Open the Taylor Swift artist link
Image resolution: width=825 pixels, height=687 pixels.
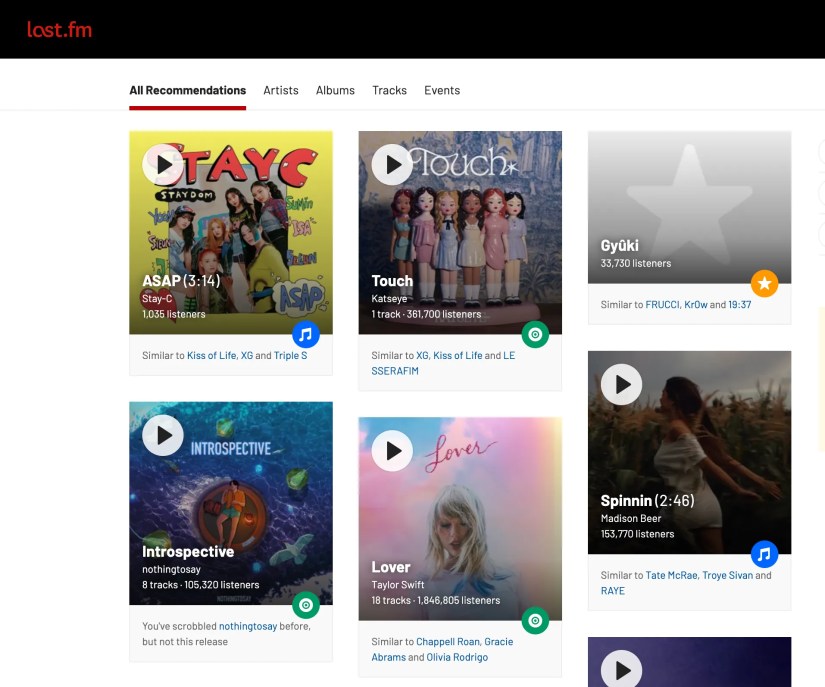[x=397, y=584]
